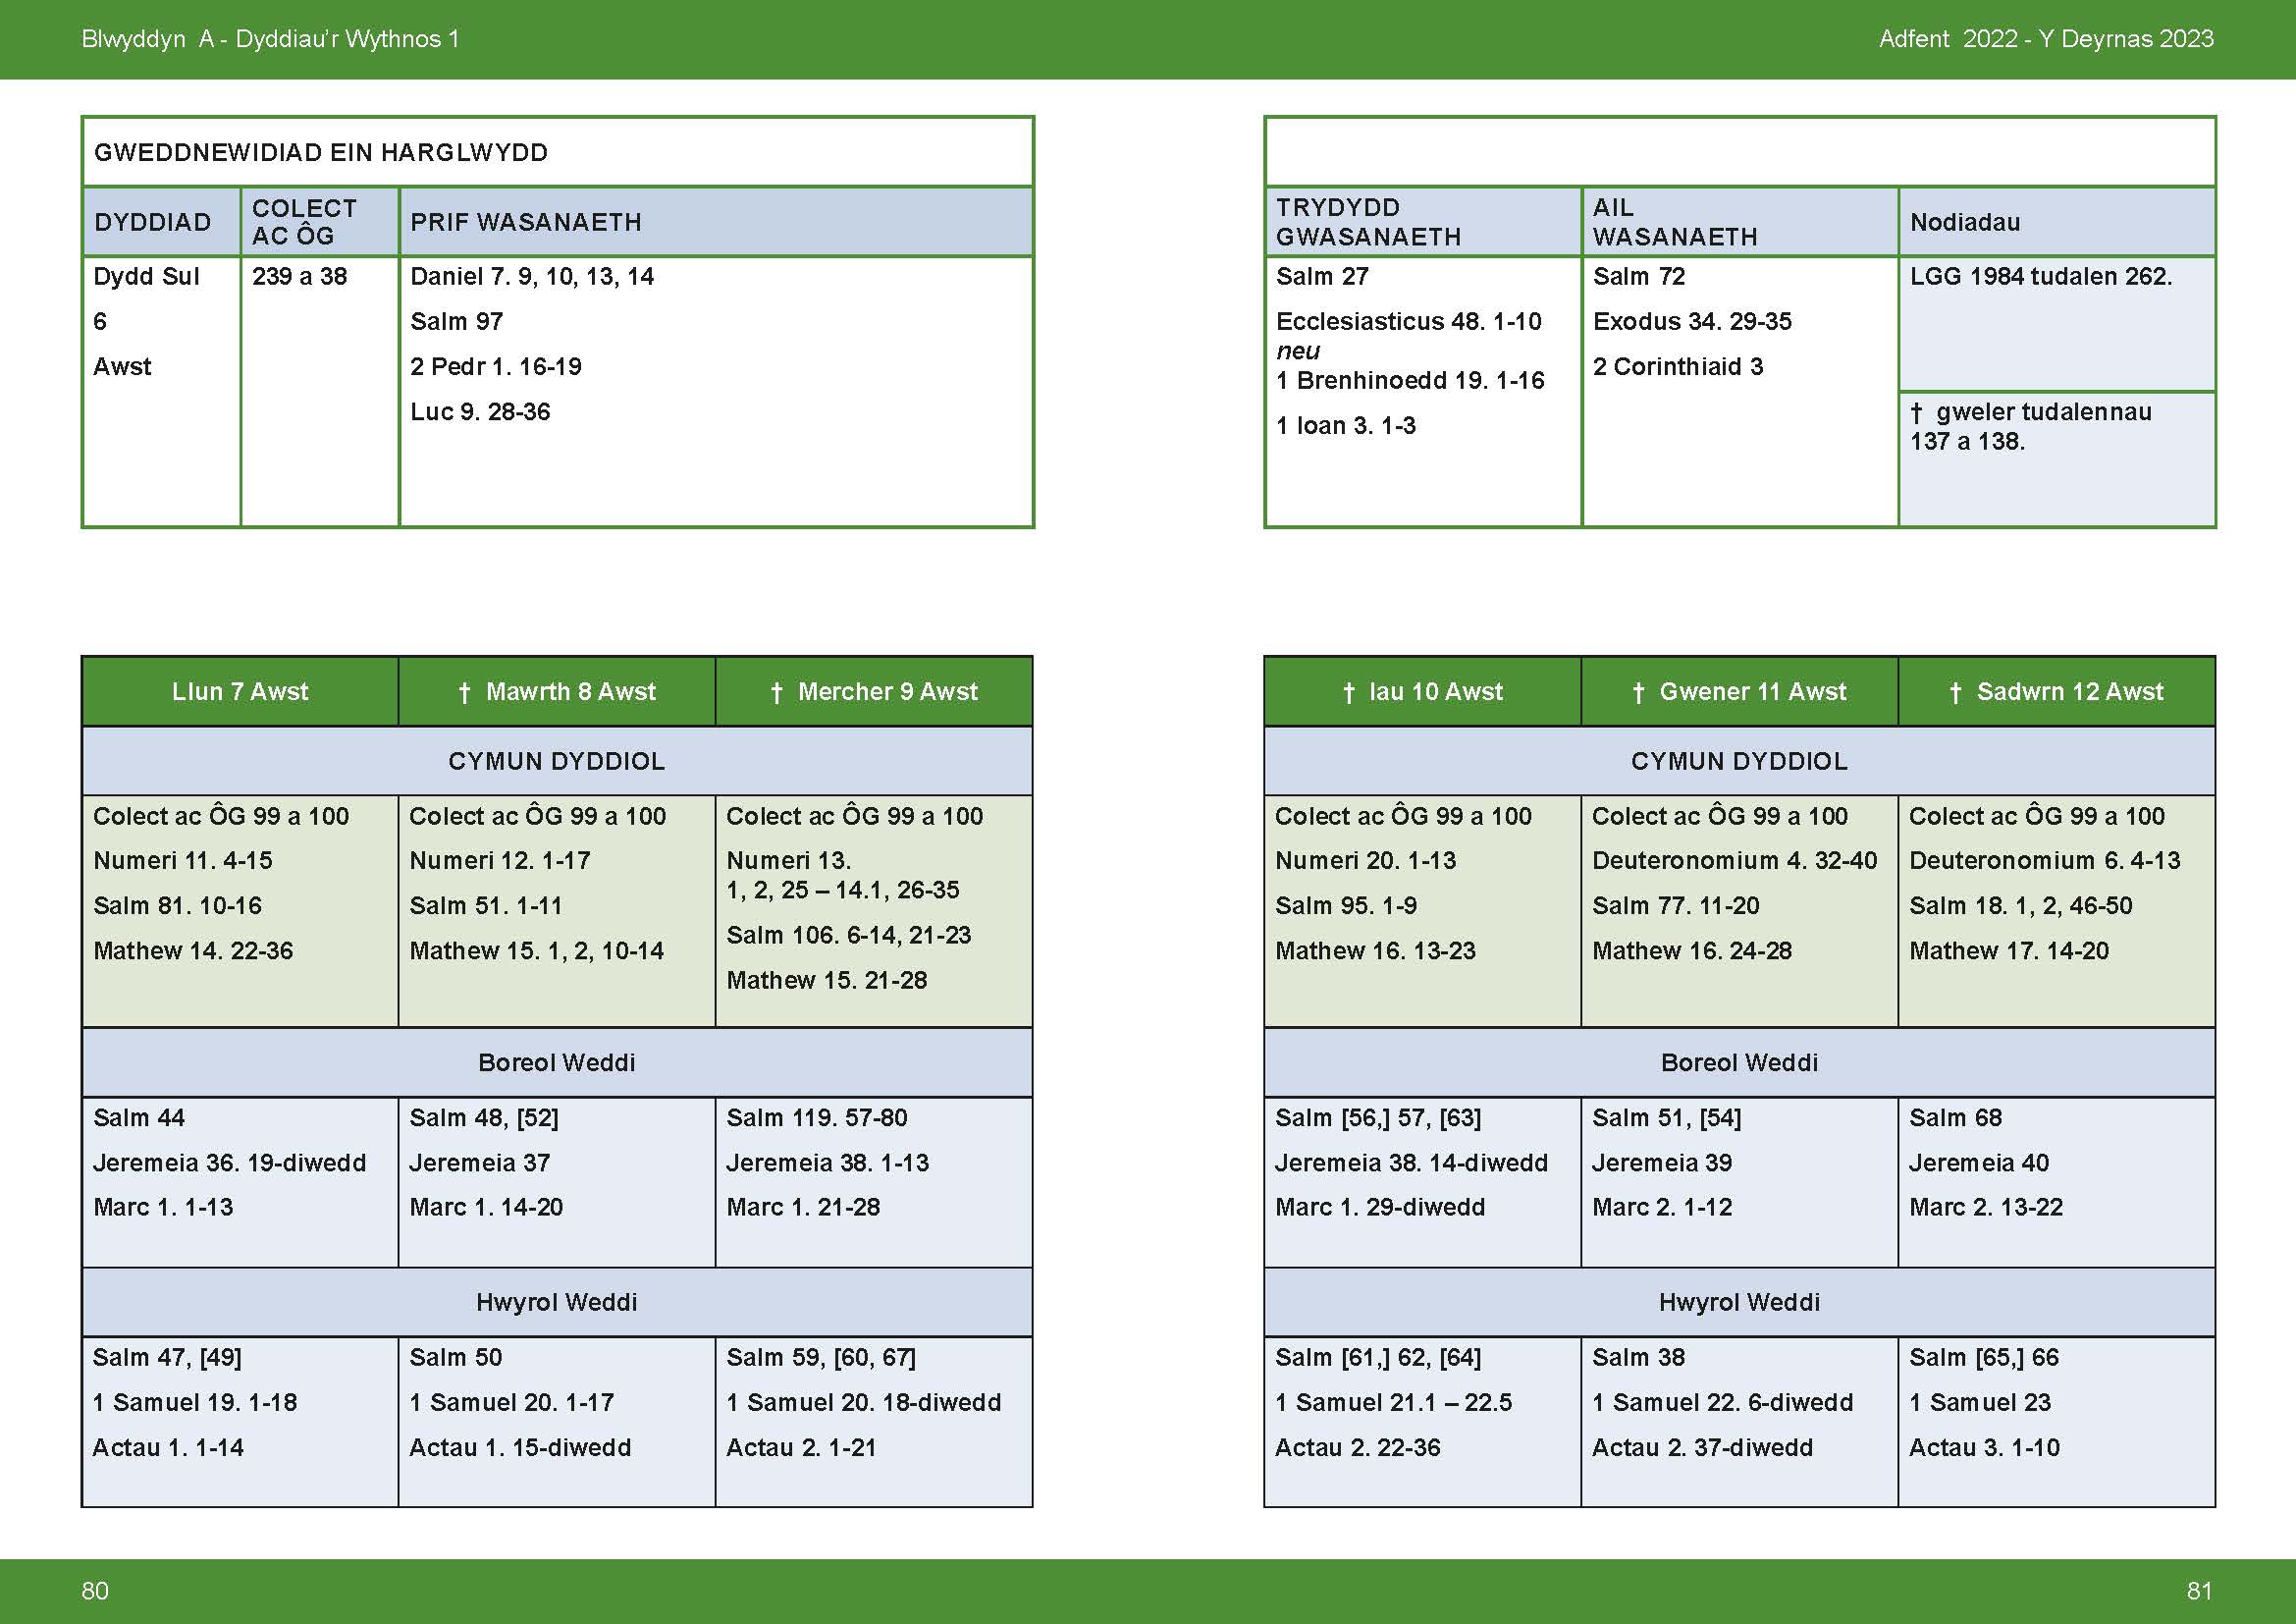Image resolution: width=2296 pixels, height=1624 pixels.
Task: Click the reading 'Deuteronomium 6. 4-13'
Action: click(2045, 860)
